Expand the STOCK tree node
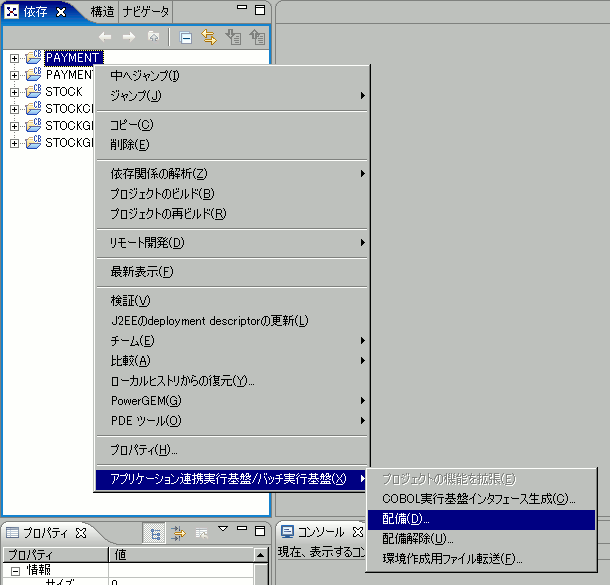Image resolution: width=610 pixels, height=585 pixels. tap(14, 92)
